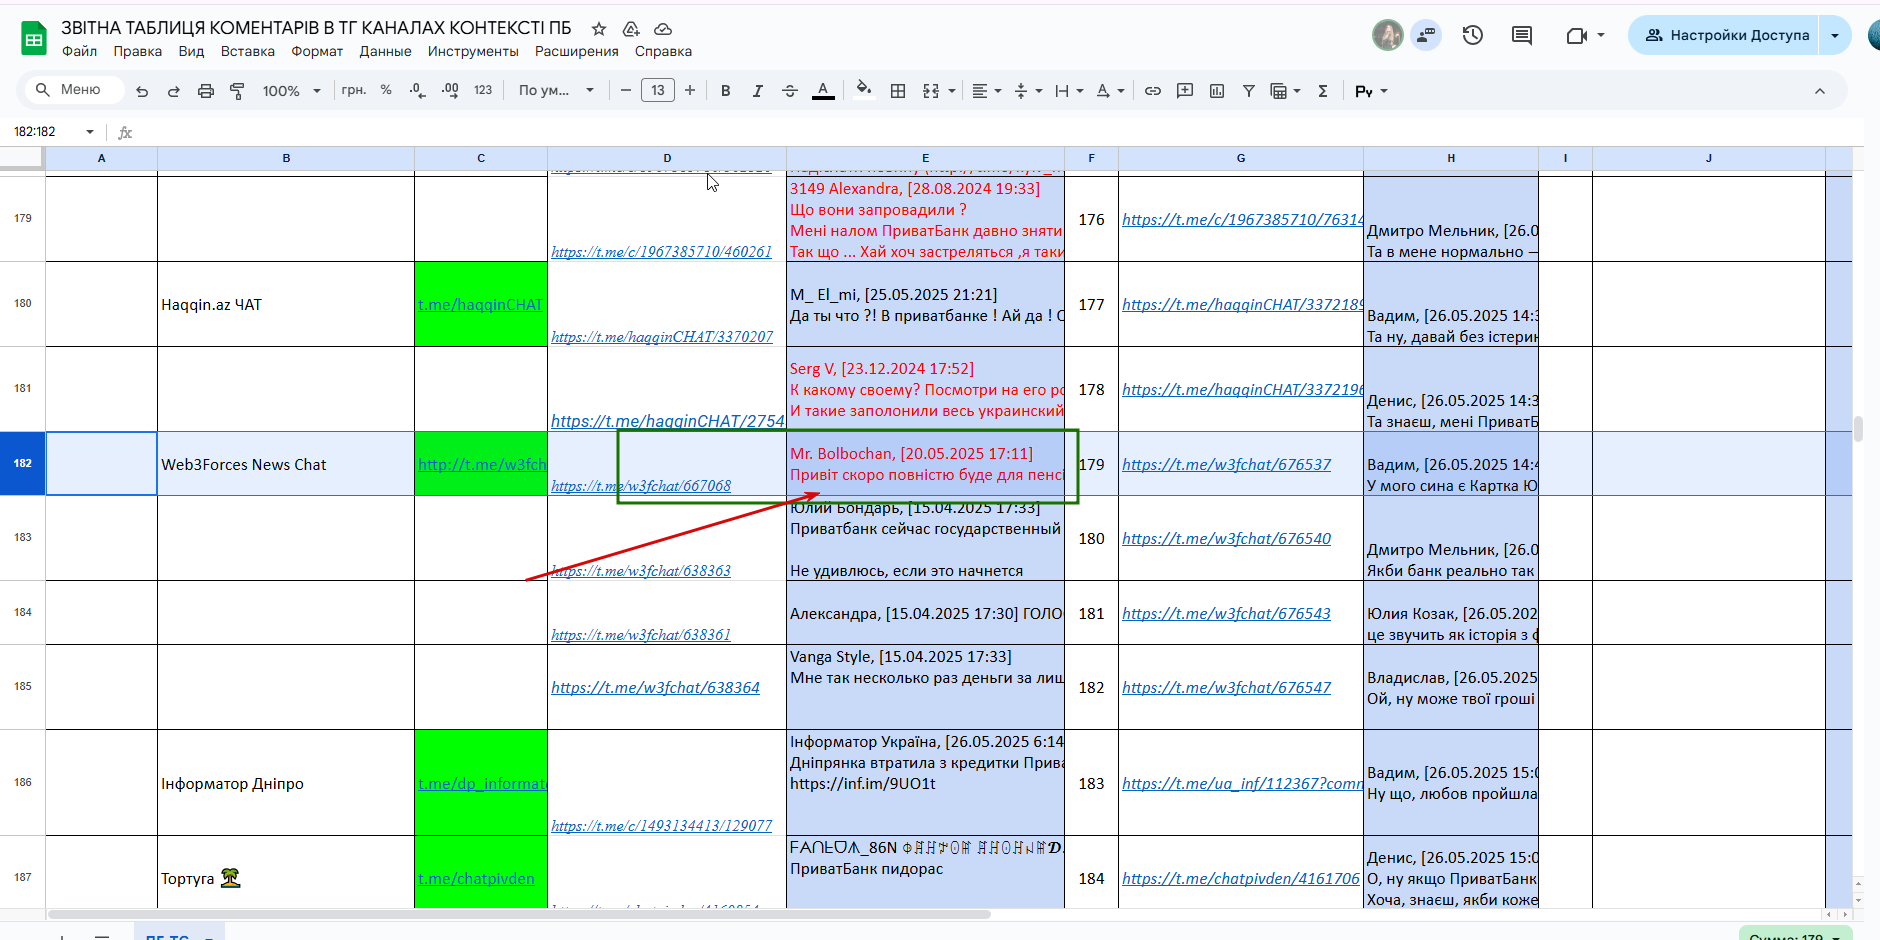Image resolution: width=1880 pixels, height=940 pixels.
Task: Format as currency with грн. button
Action: coord(354,90)
